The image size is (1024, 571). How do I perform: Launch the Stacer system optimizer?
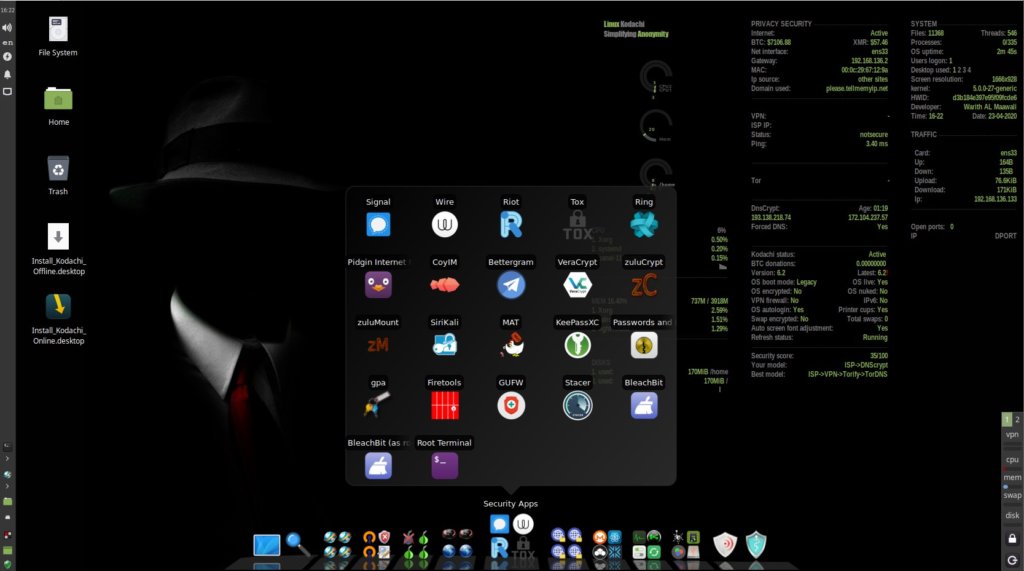click(x=577, y=405)
